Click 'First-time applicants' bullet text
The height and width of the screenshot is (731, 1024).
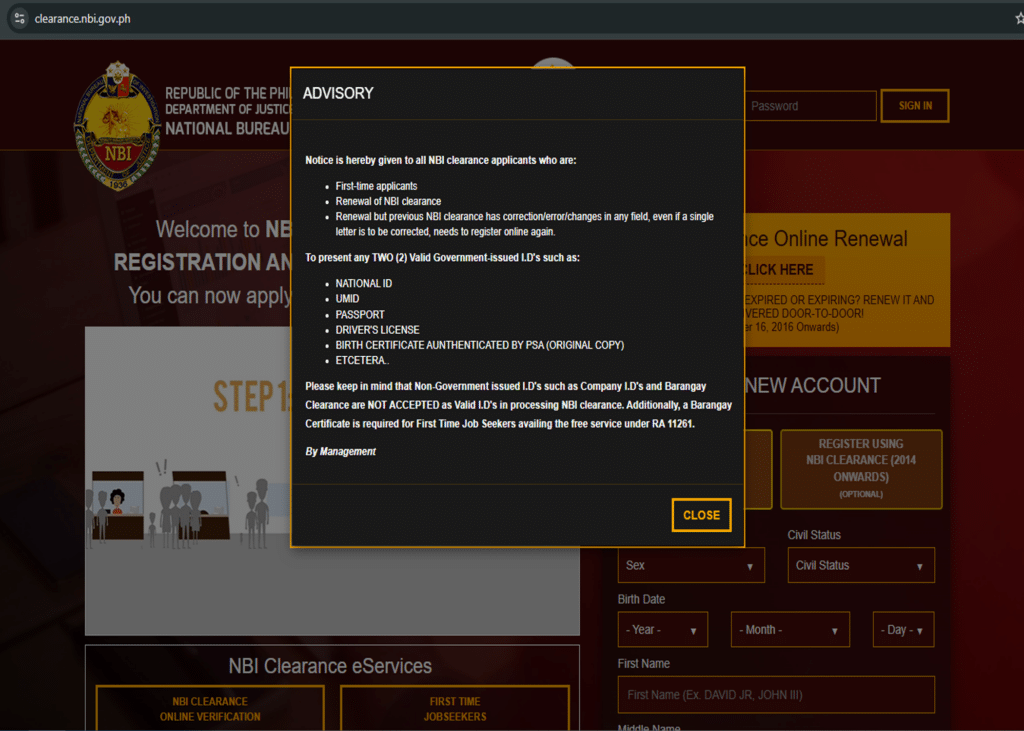pyautogui.click(x=376, y=186)
